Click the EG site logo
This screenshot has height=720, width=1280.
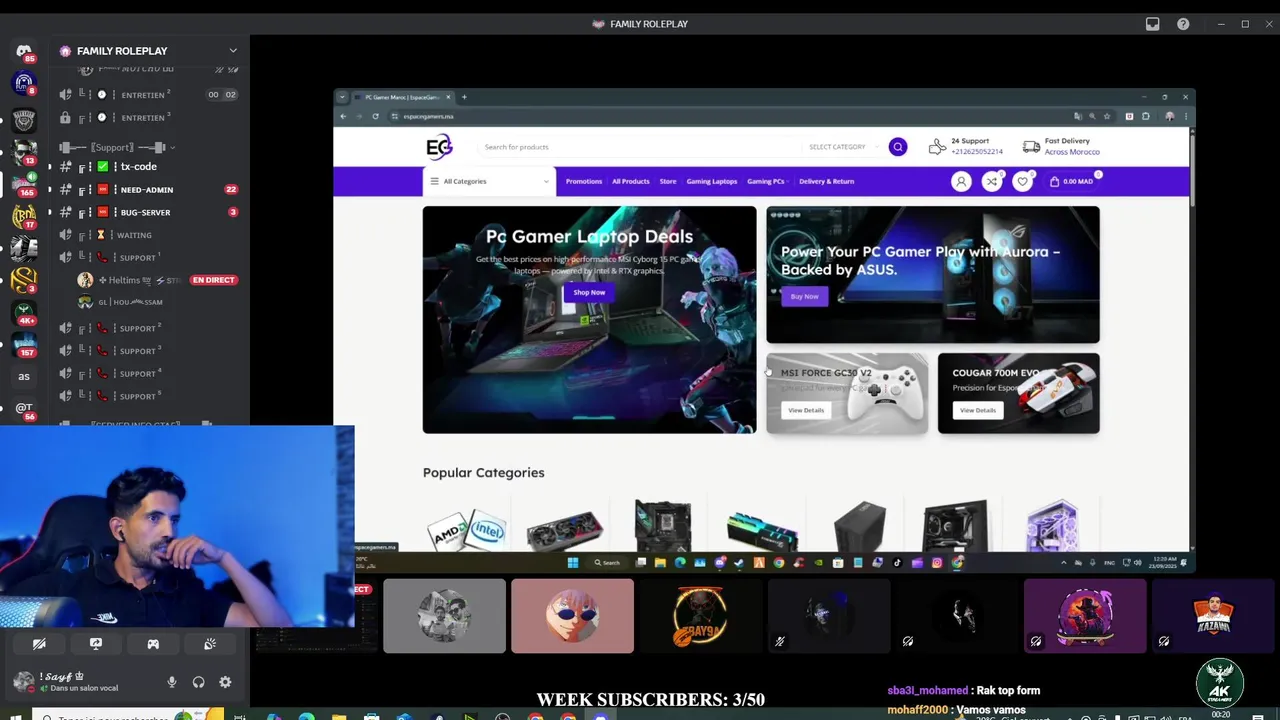pyautogui.click(x=439, y=147)
